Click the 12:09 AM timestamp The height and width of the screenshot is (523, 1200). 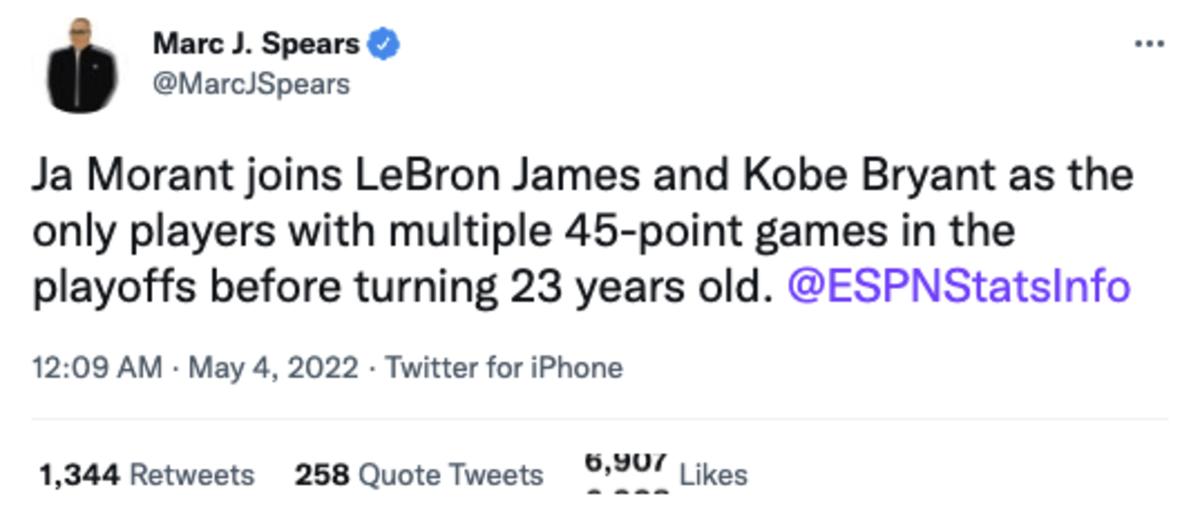click(x=97, y=368)
